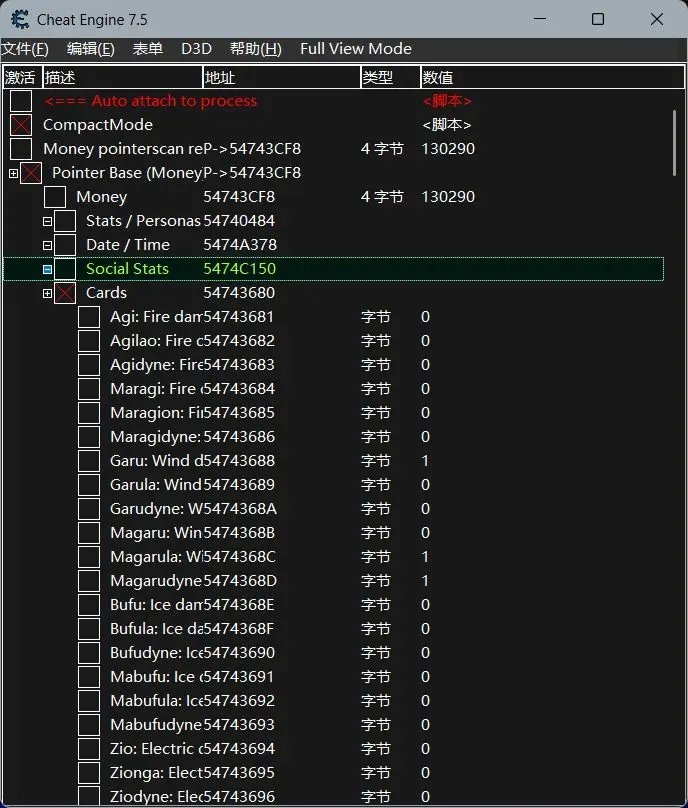Screen dimensions: 688x808
Task: Select the Mabufu: Ice row
Action: tap(333, 677)
